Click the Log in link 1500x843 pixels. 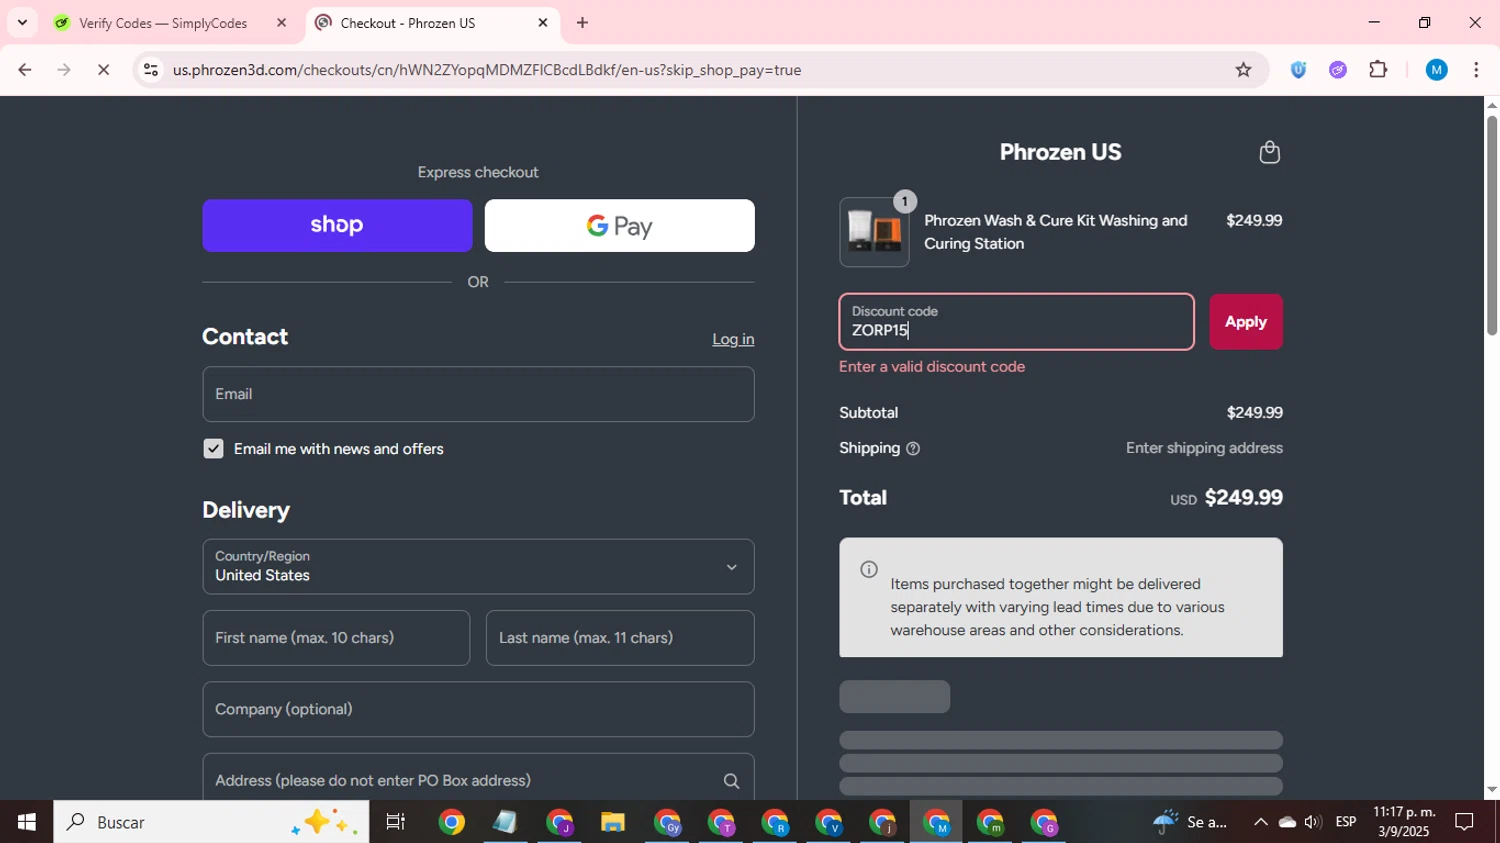pos(733,339)
